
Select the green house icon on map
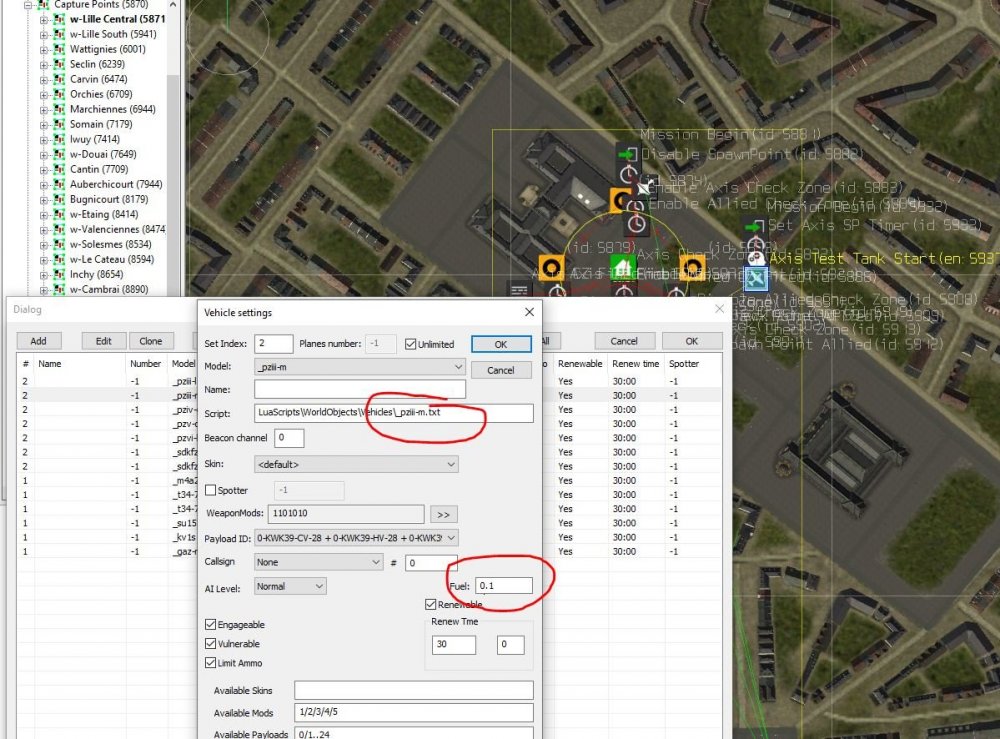[x=623, y=267]
